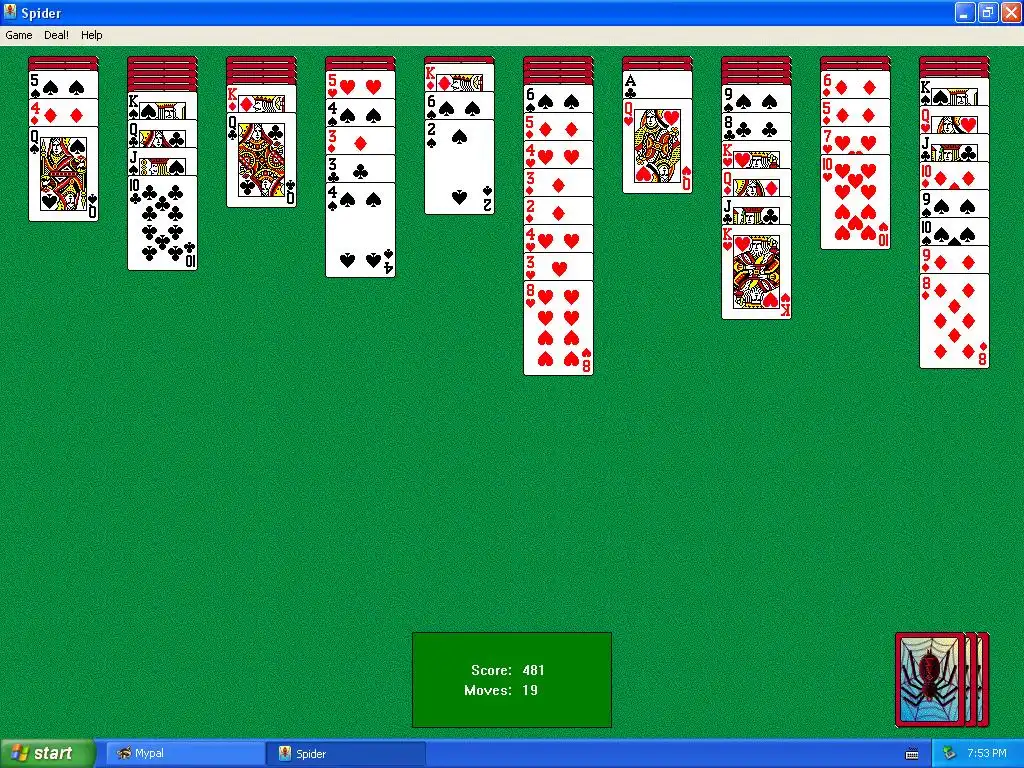
Task: Select the jack of clubs above the 10 of diamonds
Action: pos(954,148)
